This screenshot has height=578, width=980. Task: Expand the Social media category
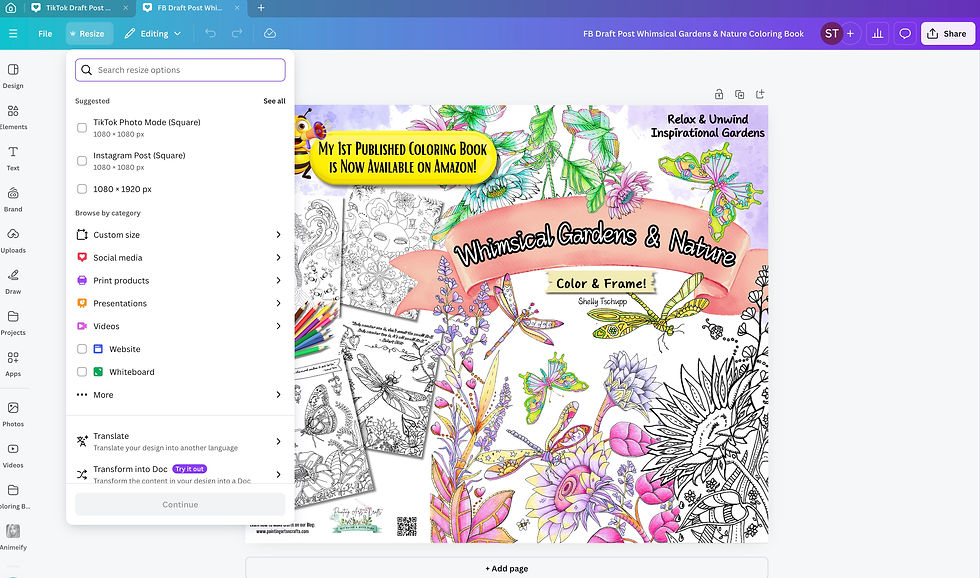pos(180,257)
